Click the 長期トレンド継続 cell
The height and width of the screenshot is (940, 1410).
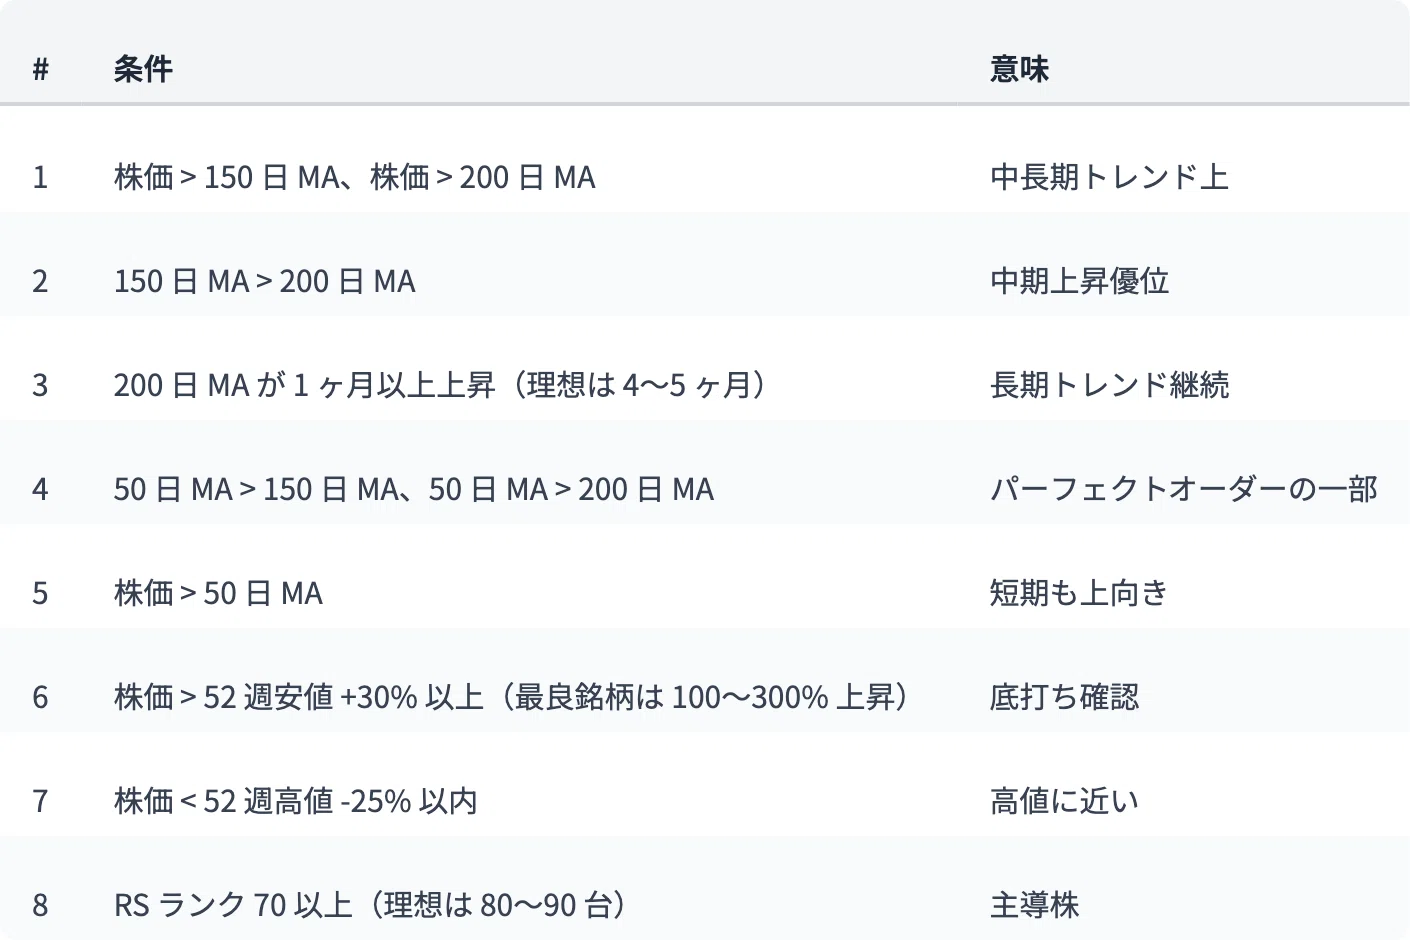click(1109, 385)
